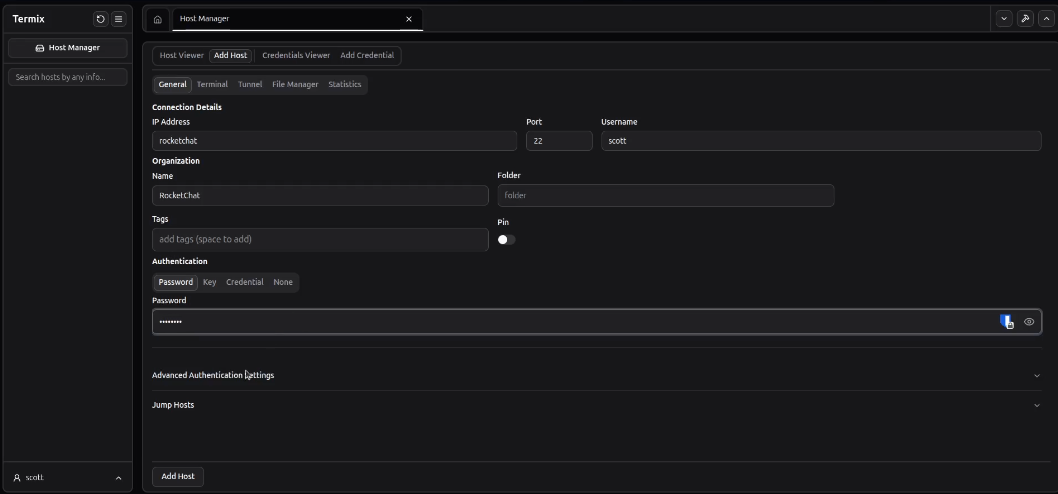Open the sidebar hamburger menu icon

coord(118,19)
